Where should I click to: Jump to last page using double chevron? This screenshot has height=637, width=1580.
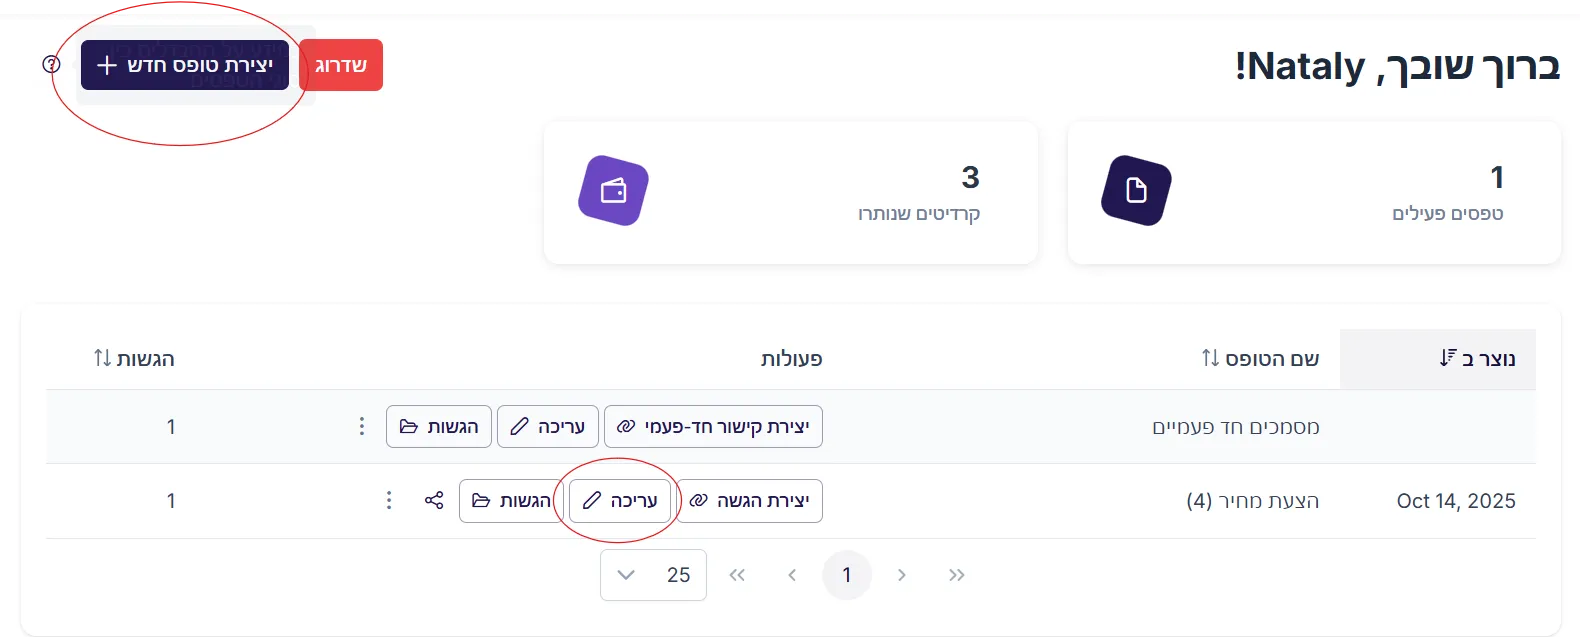coord(956,574)
